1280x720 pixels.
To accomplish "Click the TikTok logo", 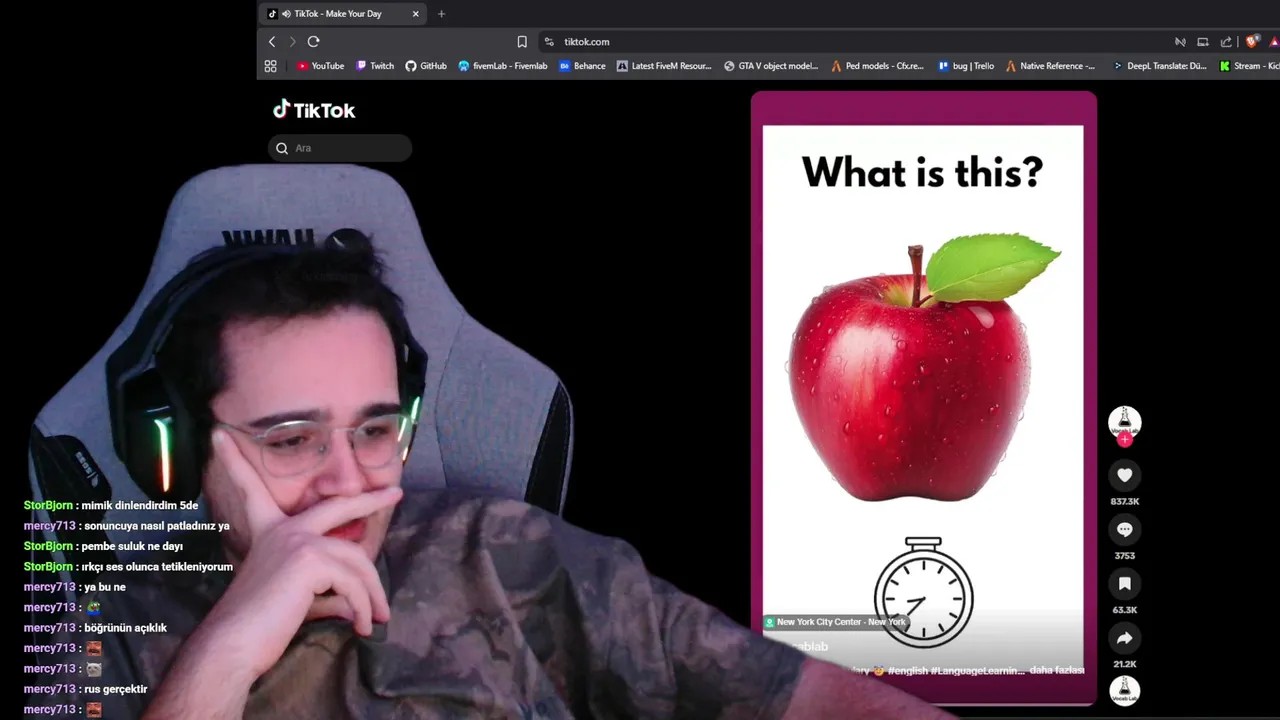I will (314, 110).
